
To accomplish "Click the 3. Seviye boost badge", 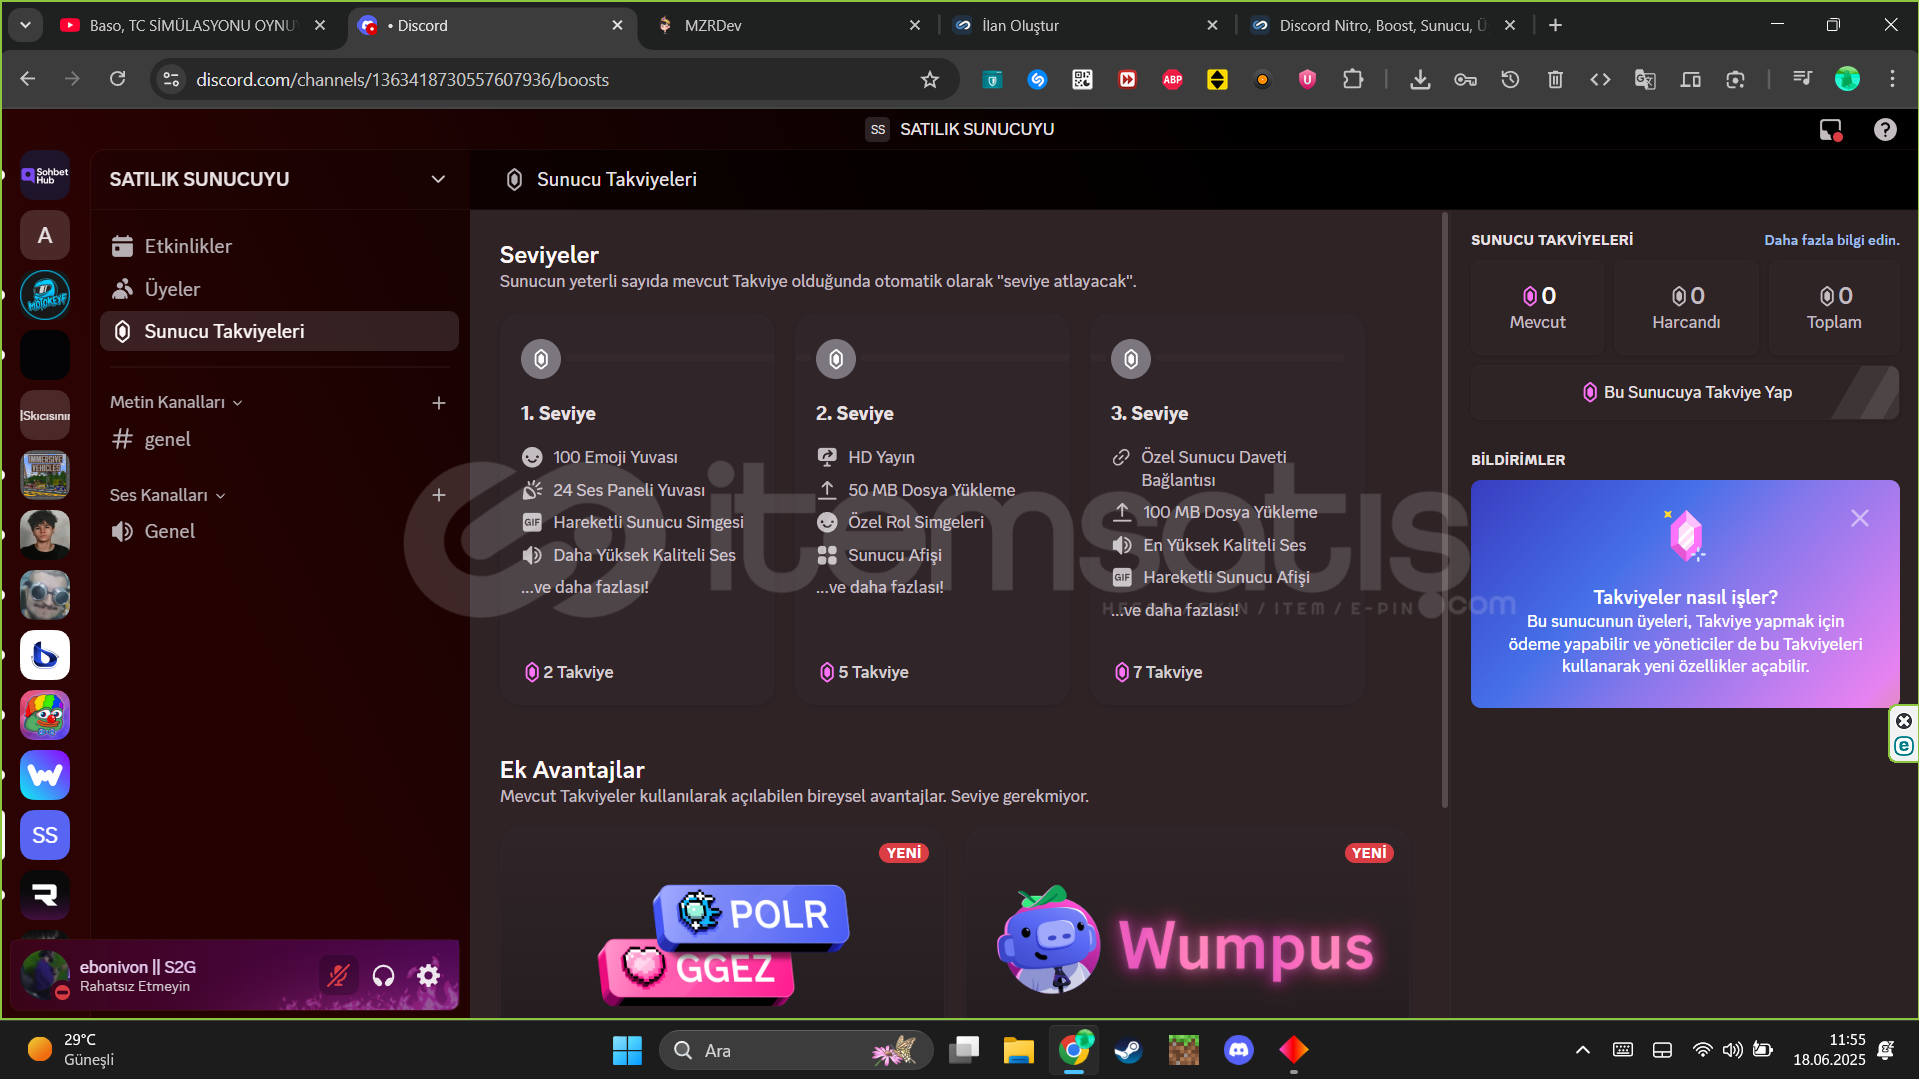I will pyautogui.click(x=1131, y=359).
